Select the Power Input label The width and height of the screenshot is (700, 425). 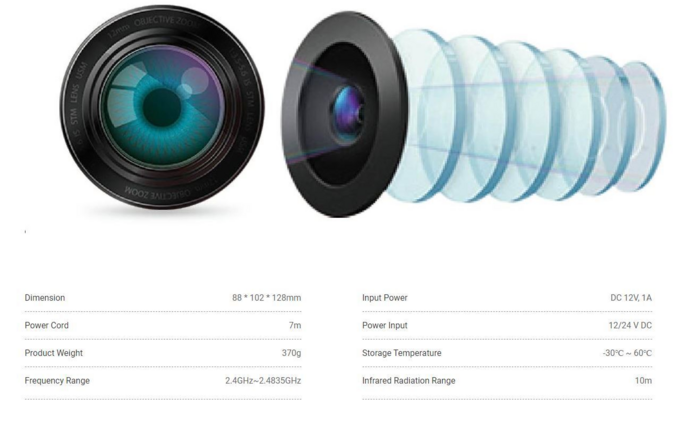point(385,325)
